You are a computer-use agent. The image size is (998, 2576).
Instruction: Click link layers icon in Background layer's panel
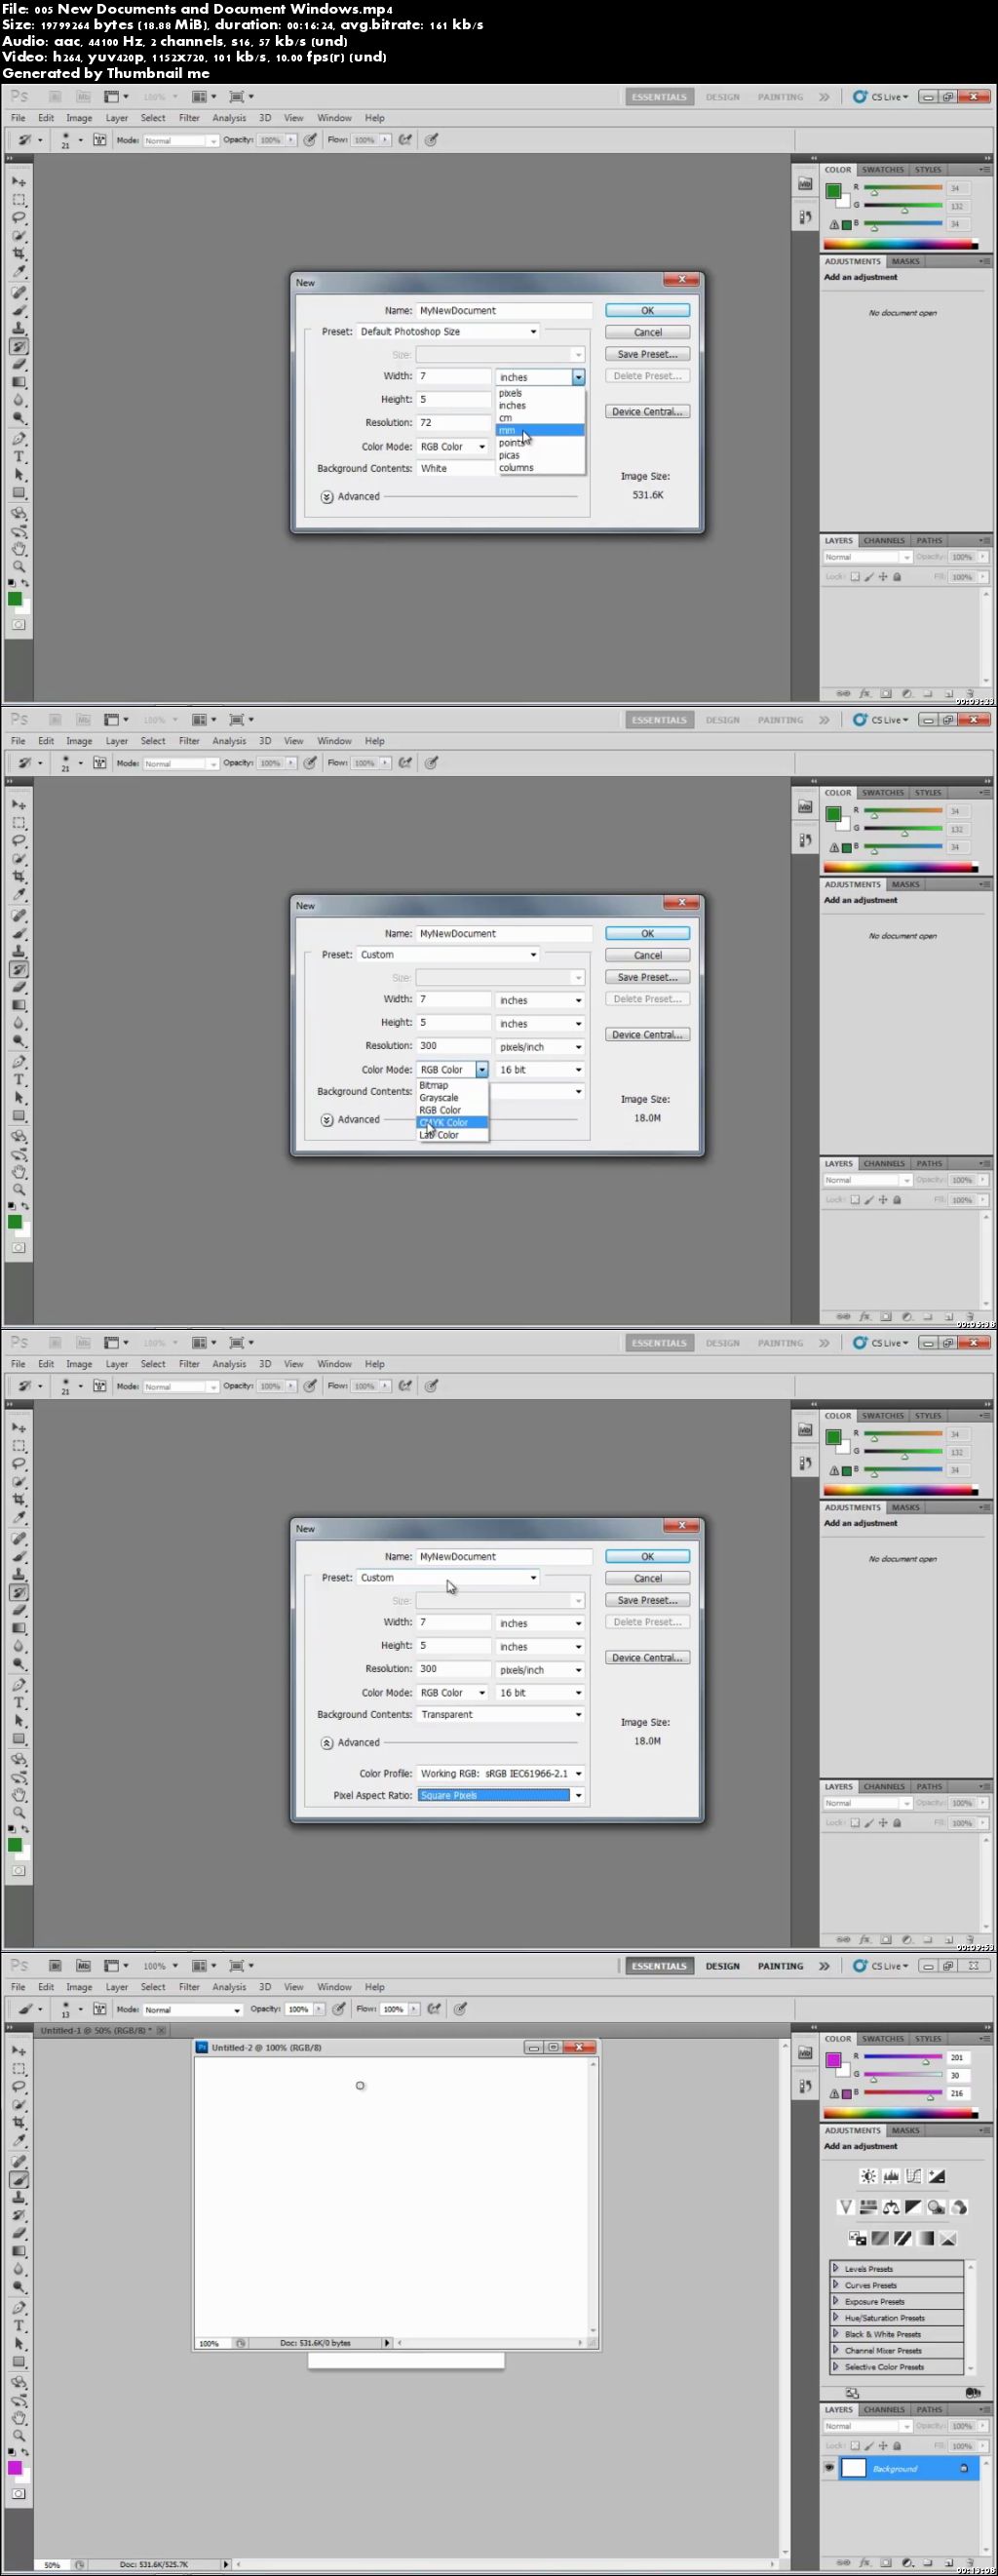pyautogui.click(x=843, y=2563)
